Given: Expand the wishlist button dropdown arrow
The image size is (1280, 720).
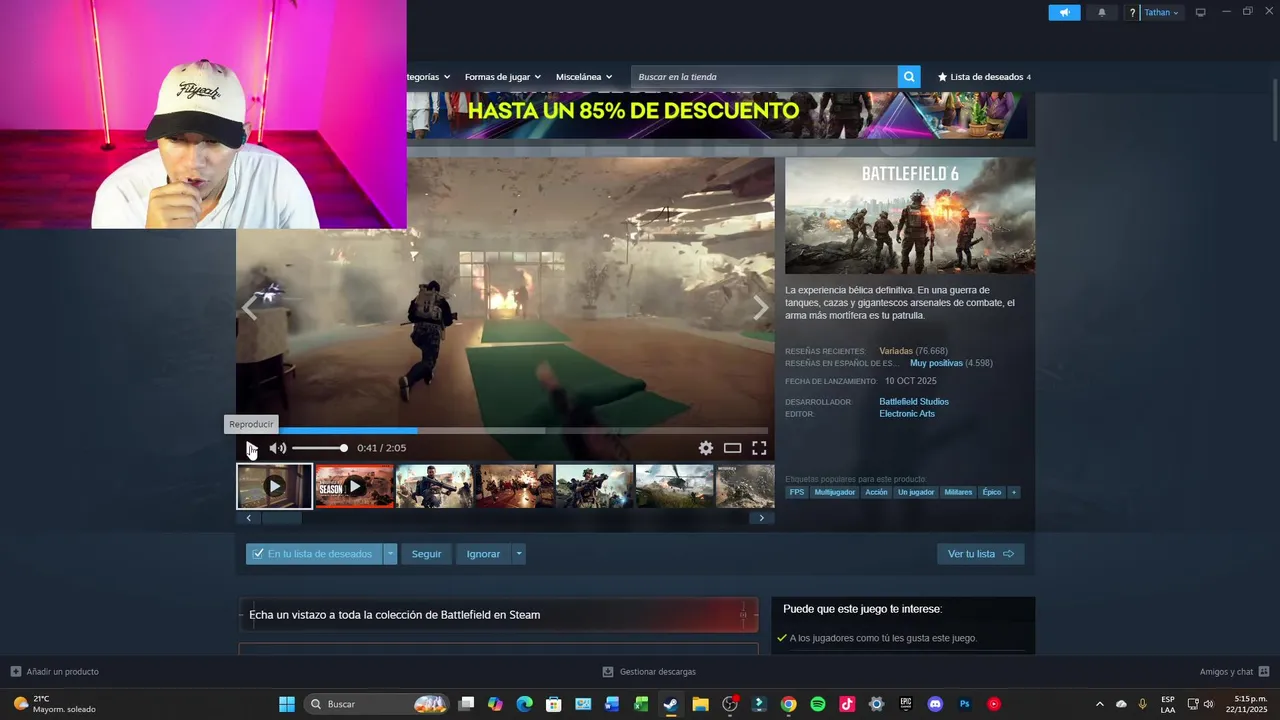Looking at the screenshot, I should click(390, 554).
